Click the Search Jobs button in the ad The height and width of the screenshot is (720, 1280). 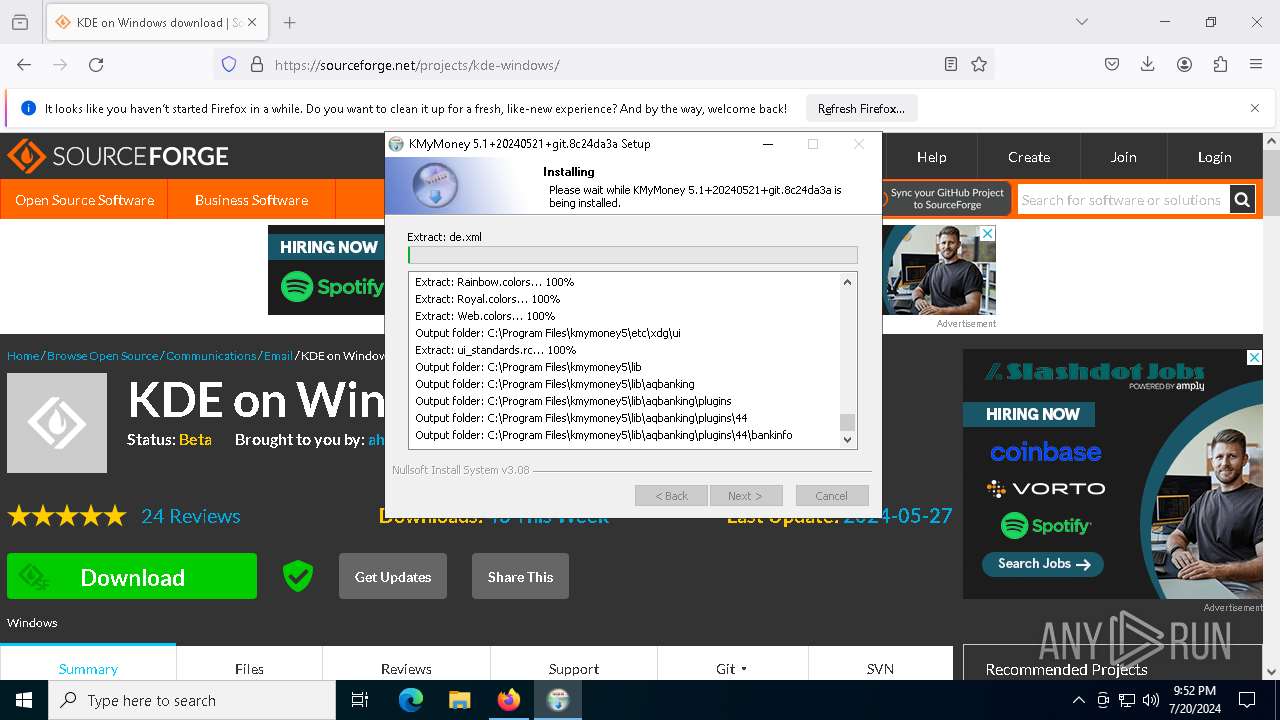coord(1043,564)
